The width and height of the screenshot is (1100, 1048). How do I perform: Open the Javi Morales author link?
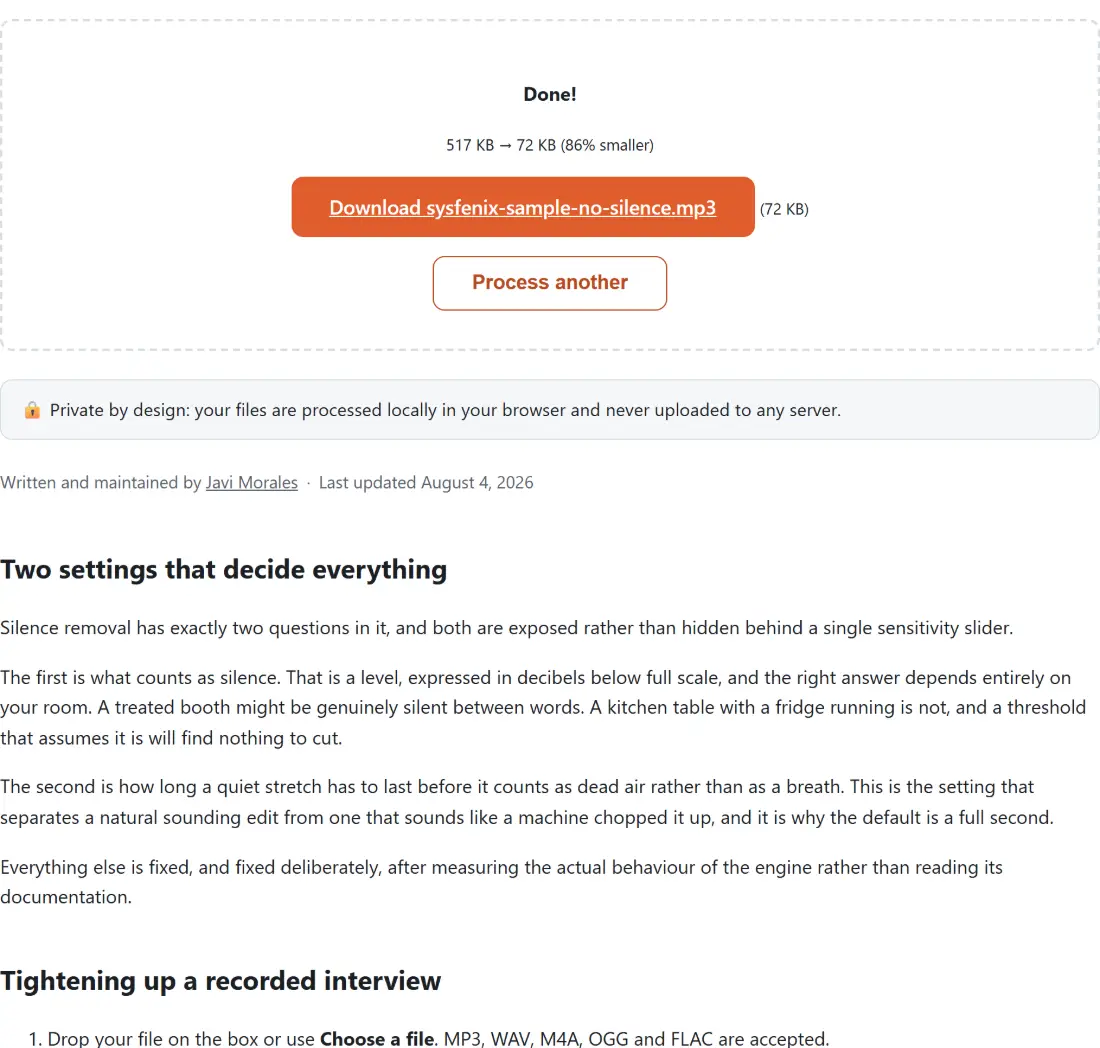(x=251, y=483)
